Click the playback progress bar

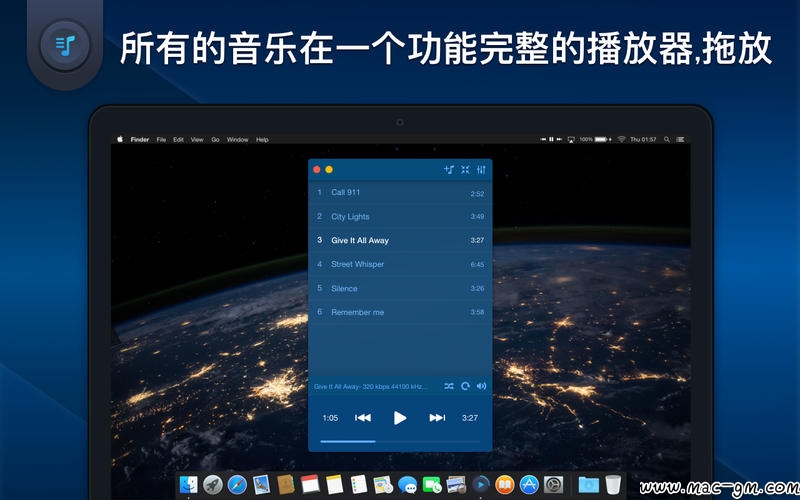coord(400,441)
